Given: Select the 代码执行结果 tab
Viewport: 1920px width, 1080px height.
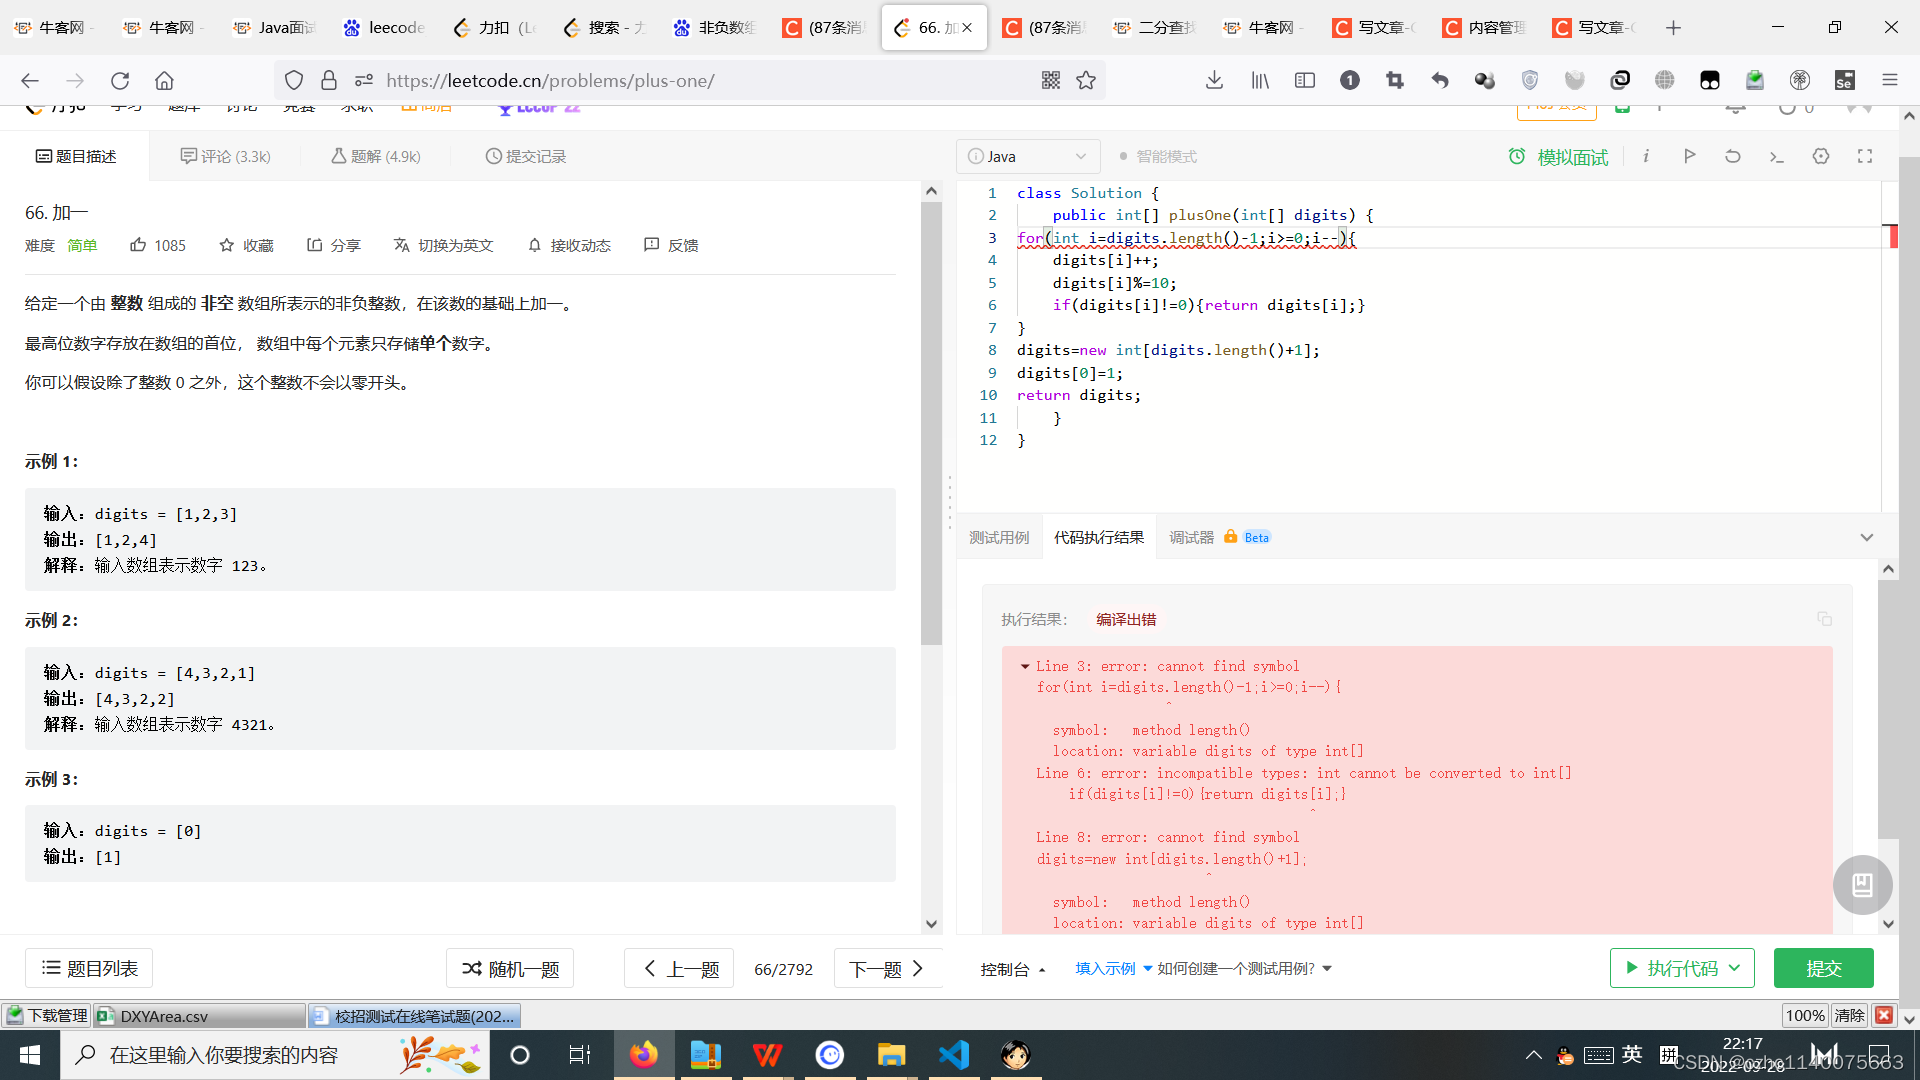Looking at the screenshot, I should [x=1099, y=538].
